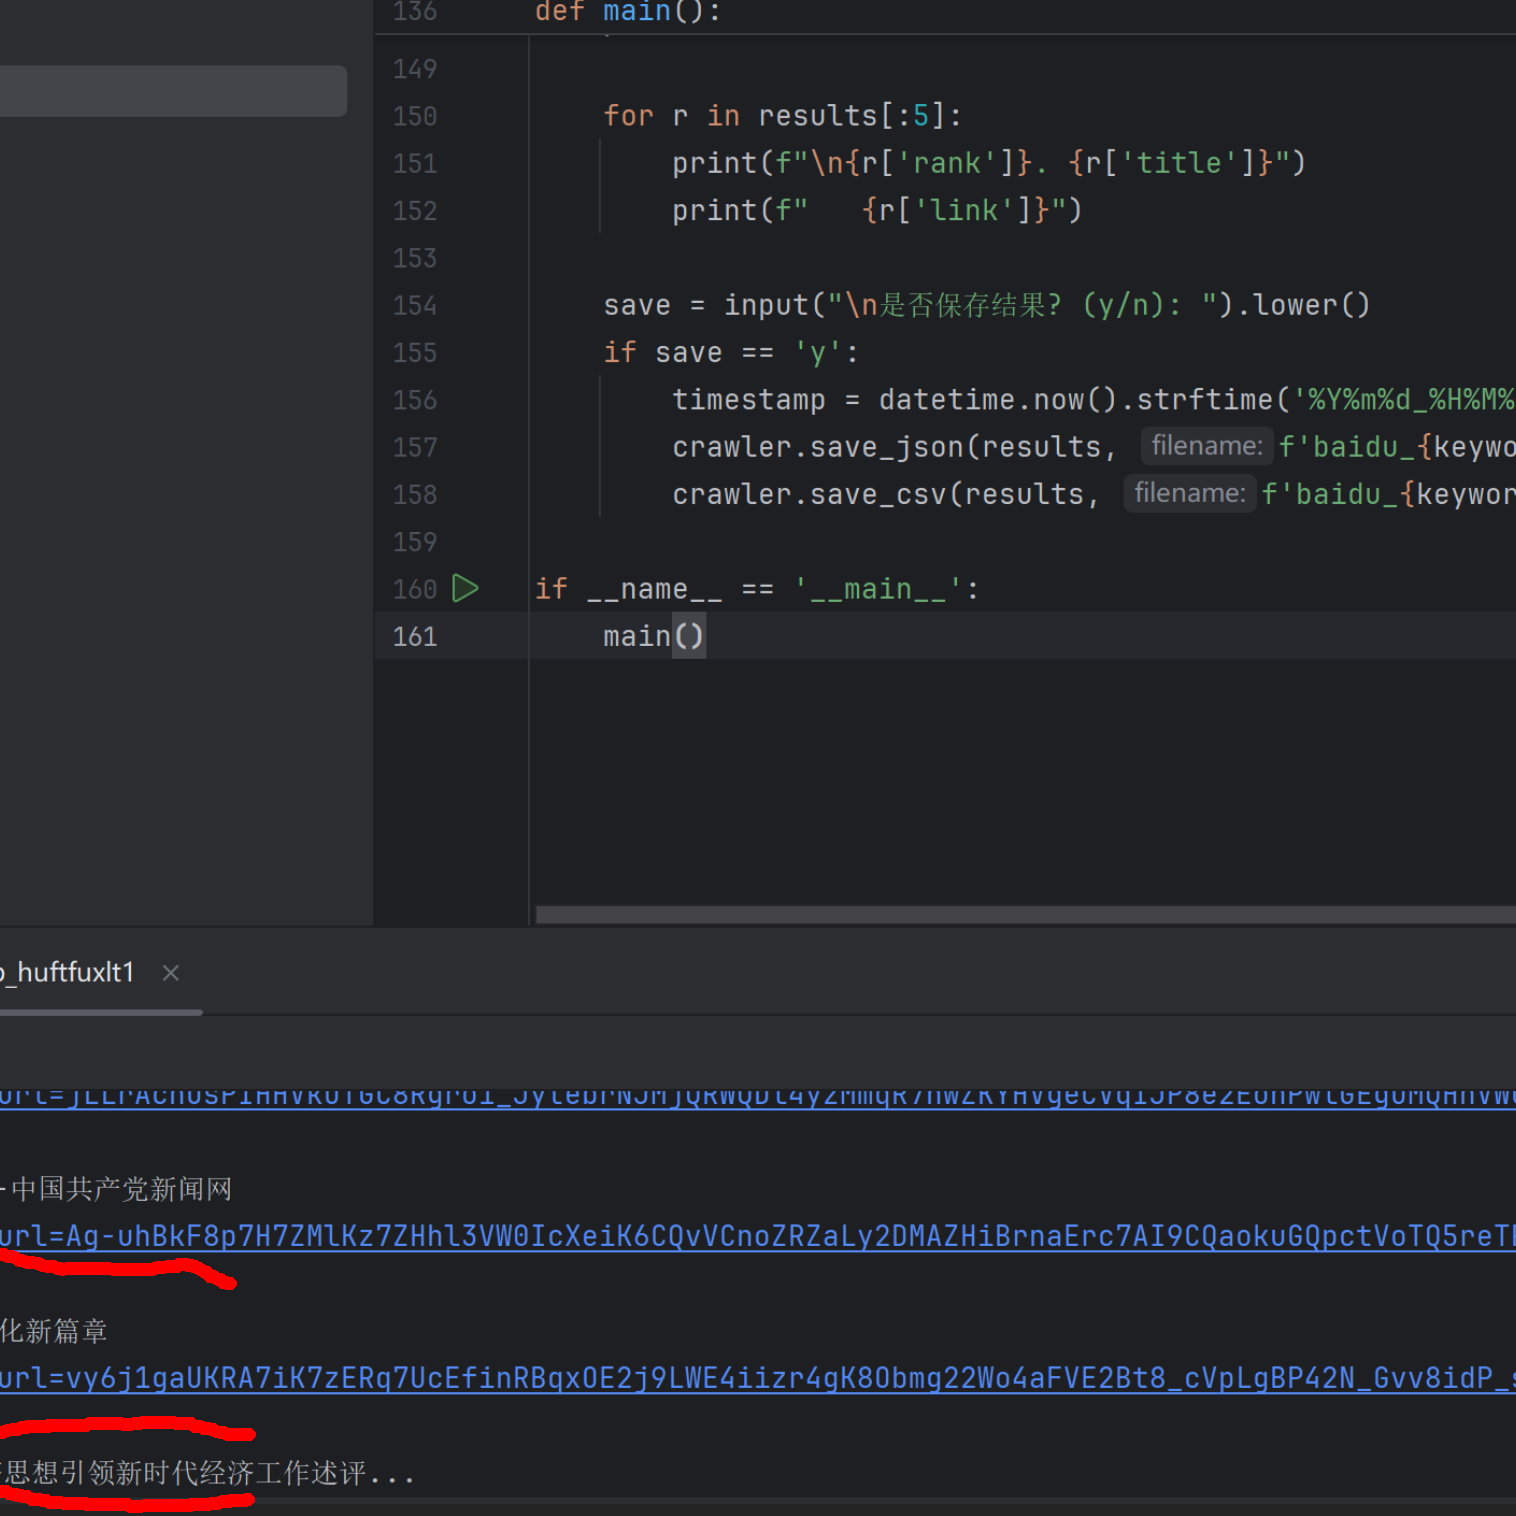Select the huftfuxlt1 run tab

pyautogui.click(x=68, y=973)
